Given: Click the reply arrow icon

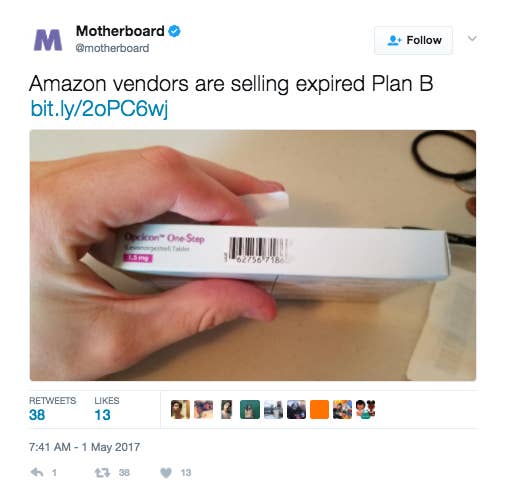Looking at the screenshot, I should (37, 472).
